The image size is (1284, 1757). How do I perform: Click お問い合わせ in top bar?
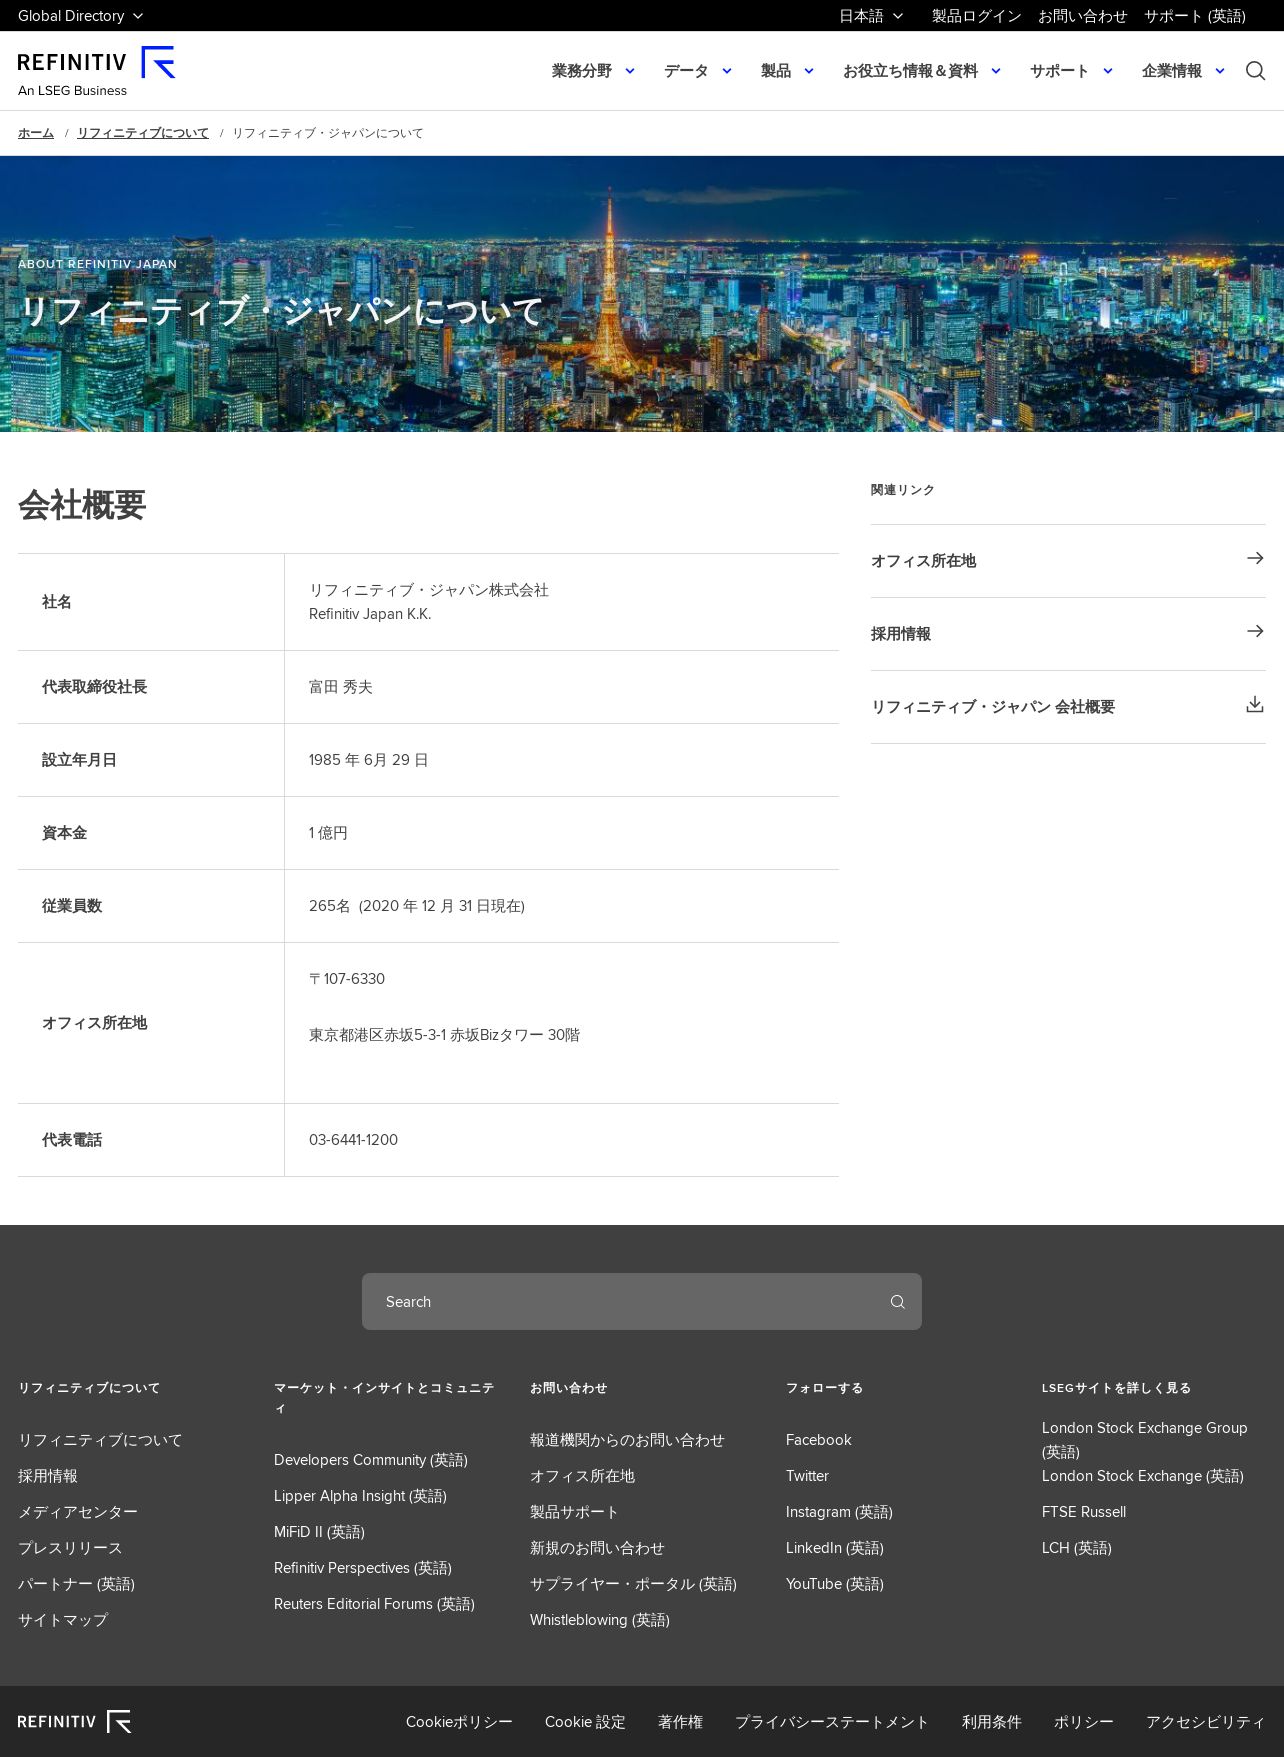pyautogui.click(x=1083, y=16)
